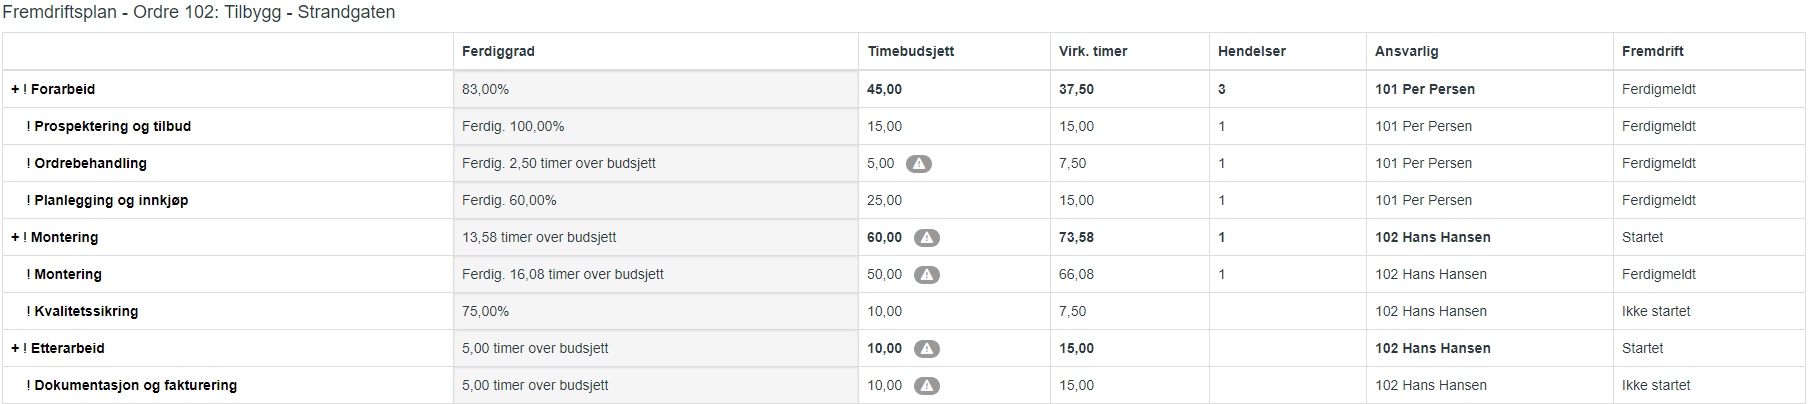Click Ikke startet status for Kvalitetssikring
1811x404 pixels.
(1656, 311)
